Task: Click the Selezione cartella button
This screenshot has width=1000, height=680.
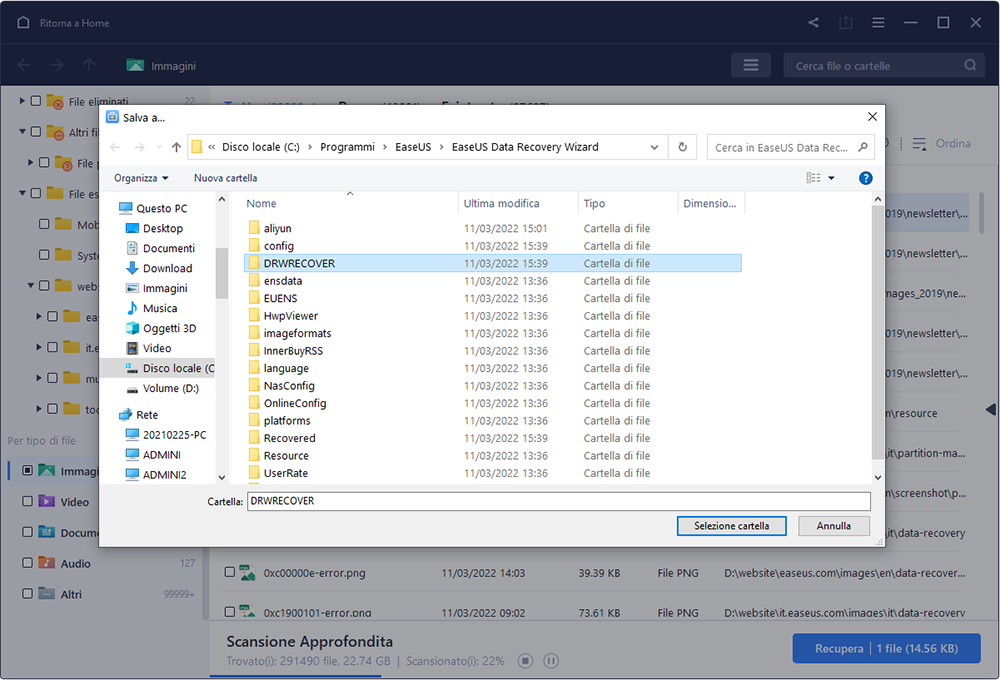Action: 732,526
